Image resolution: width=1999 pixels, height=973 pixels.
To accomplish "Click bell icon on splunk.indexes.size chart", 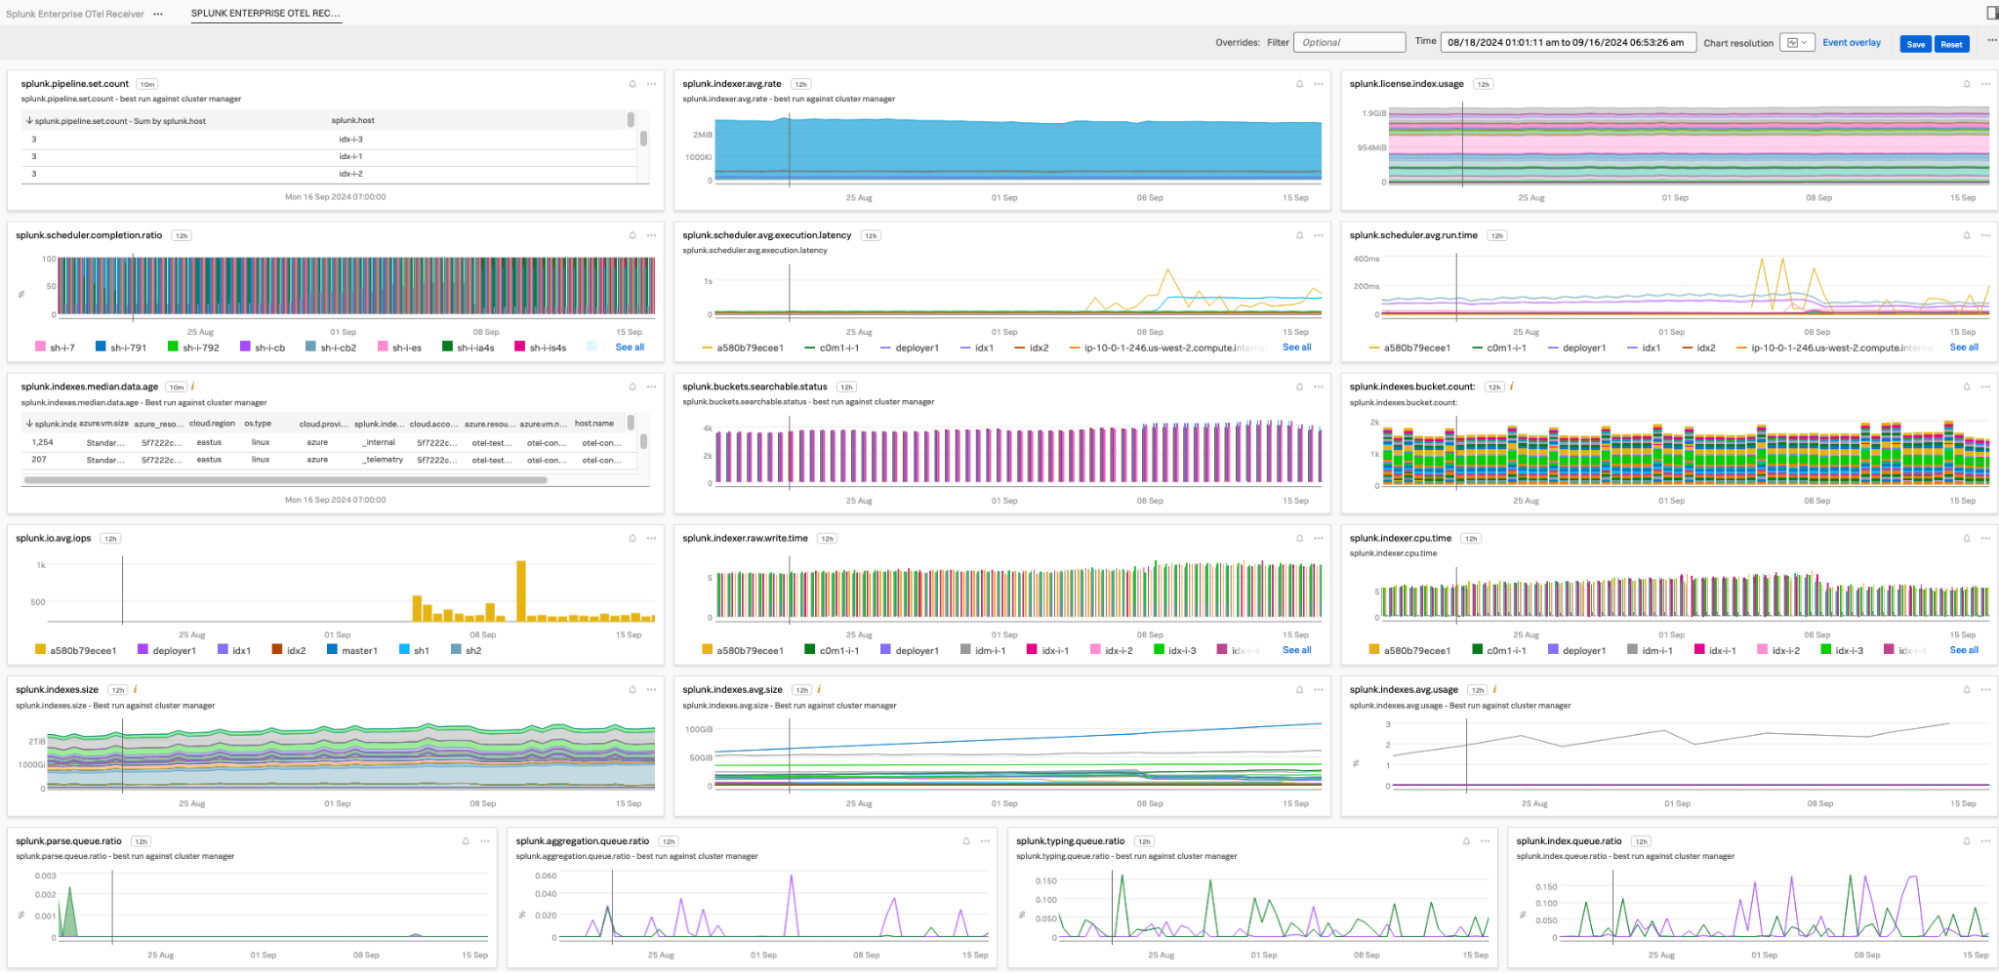I will (632, 690).
